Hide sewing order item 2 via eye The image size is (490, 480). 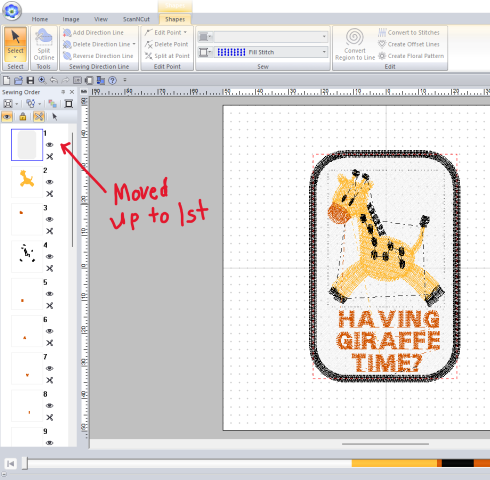pos(50,182)
